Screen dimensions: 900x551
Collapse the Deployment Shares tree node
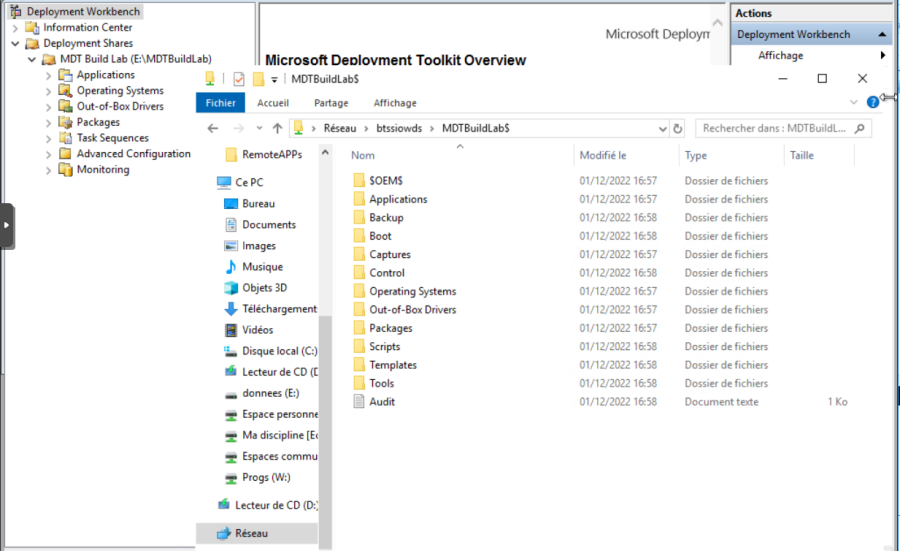click(x=15, y=44)
